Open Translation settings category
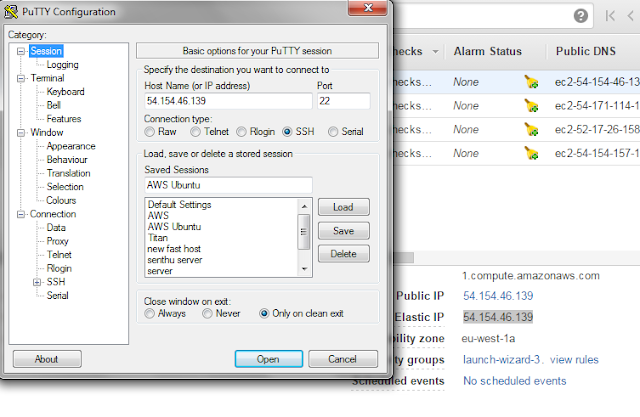Image resolution: width=640 pixels, height=417 pixels. [68, 173]
